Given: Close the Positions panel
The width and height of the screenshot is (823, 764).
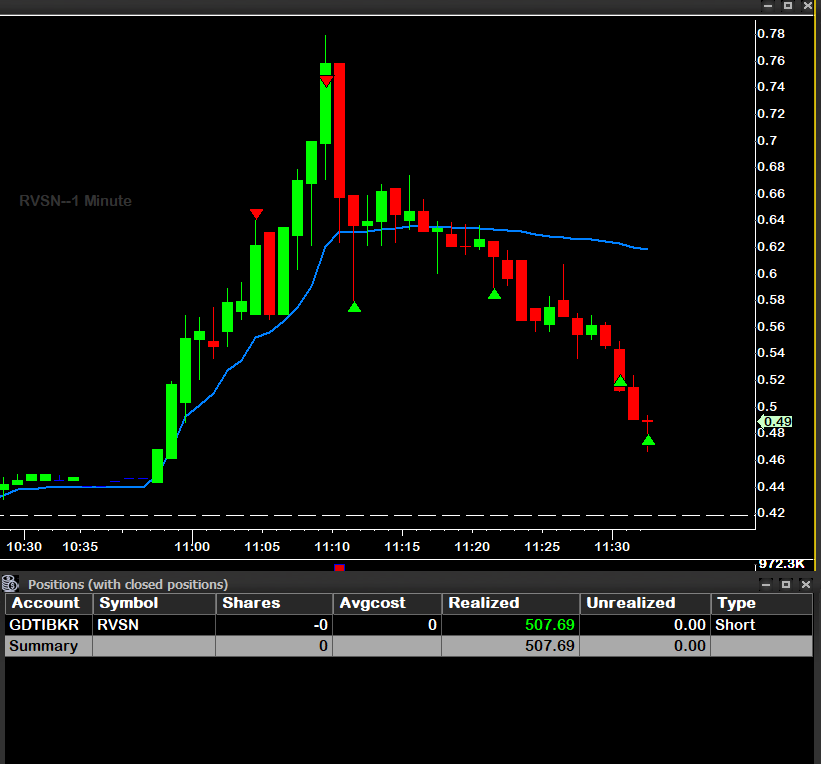Looking at the screenshot, I should pos(806,585).
